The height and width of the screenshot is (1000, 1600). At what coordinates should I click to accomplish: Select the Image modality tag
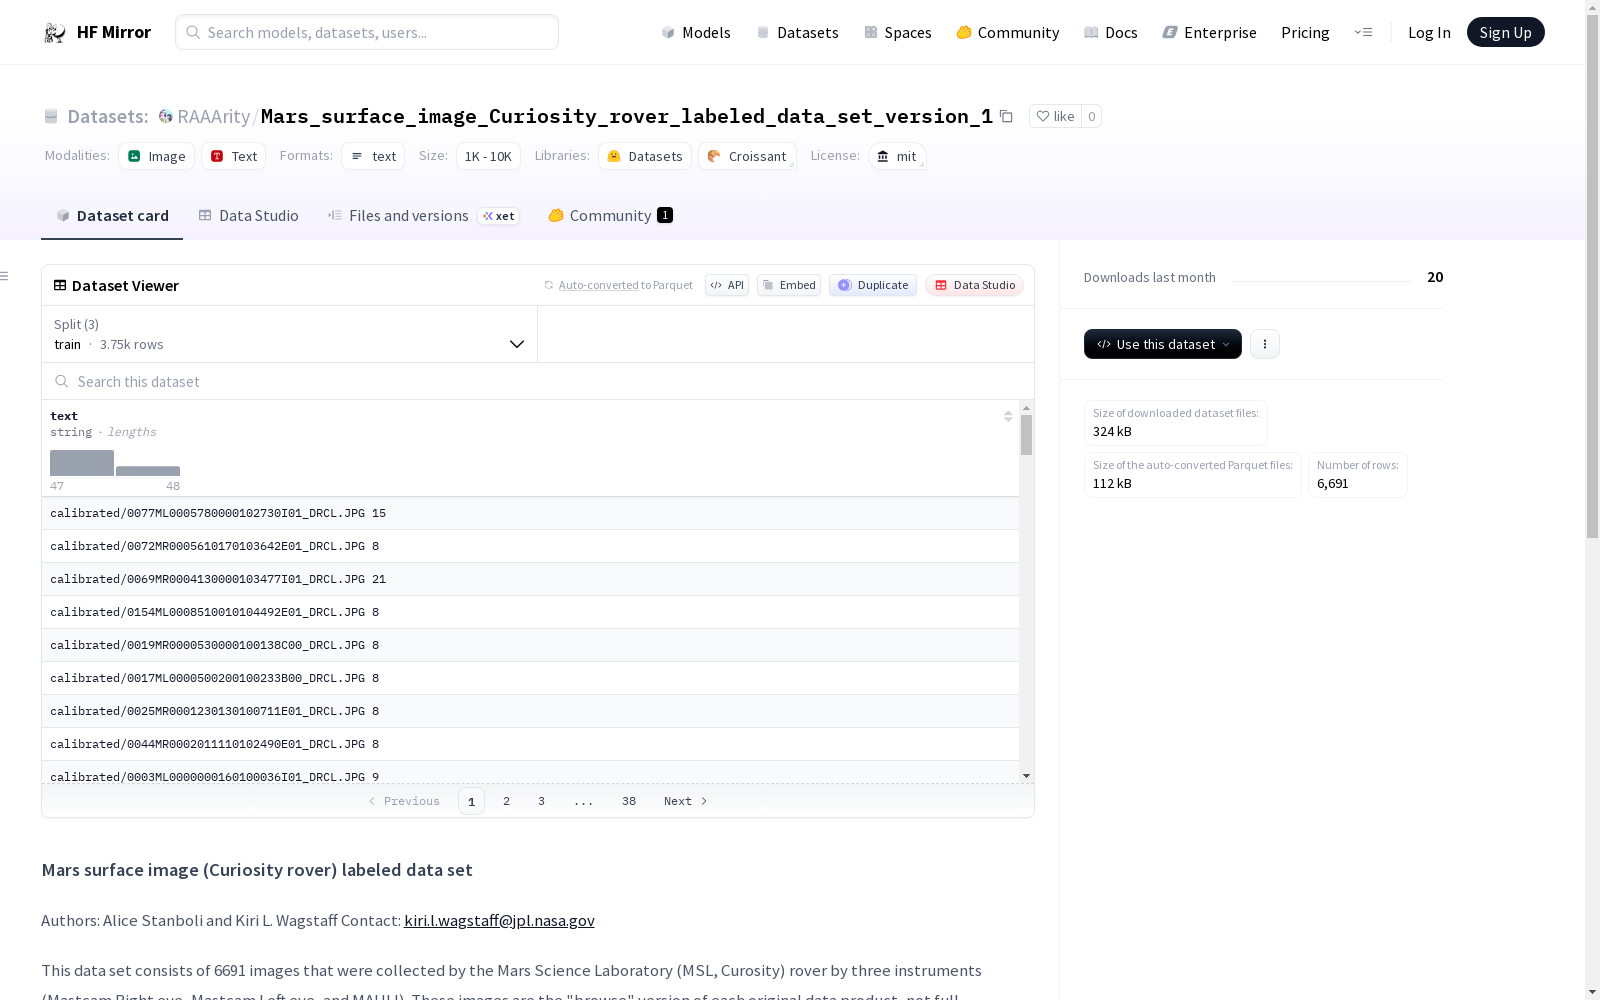(x=157, y=156)
